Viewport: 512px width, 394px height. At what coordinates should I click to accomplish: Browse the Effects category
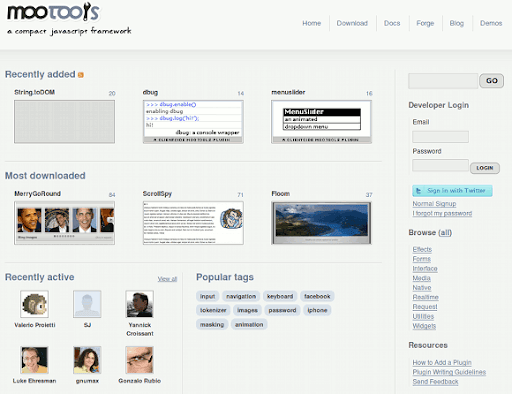pos(422,249)
